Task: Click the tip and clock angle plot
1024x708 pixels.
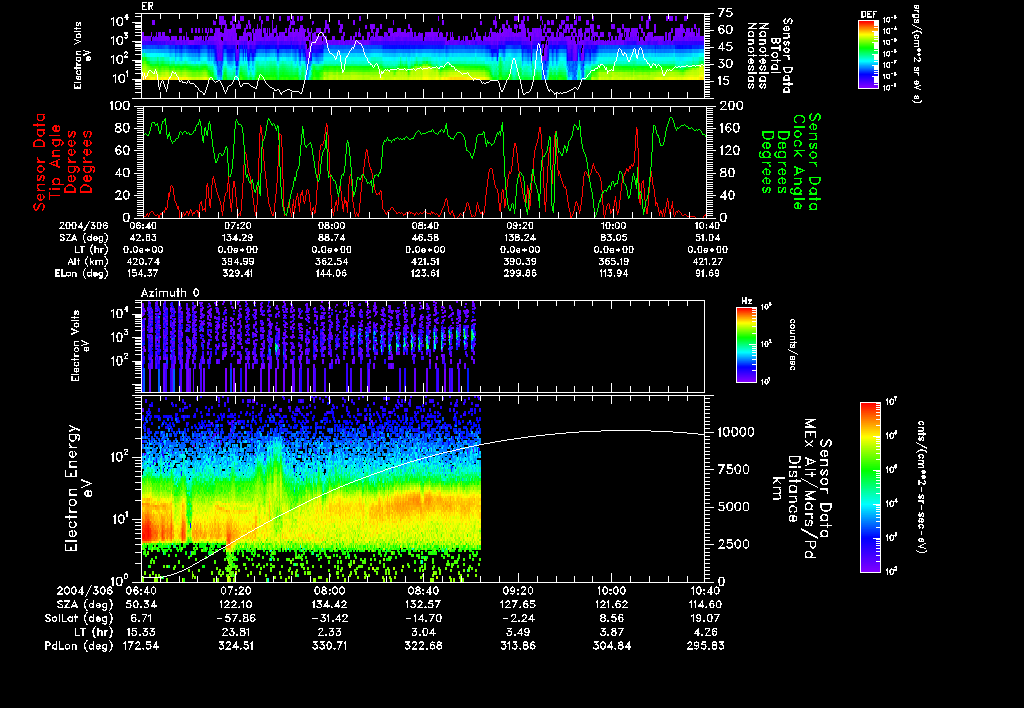Action: point(423,161)
